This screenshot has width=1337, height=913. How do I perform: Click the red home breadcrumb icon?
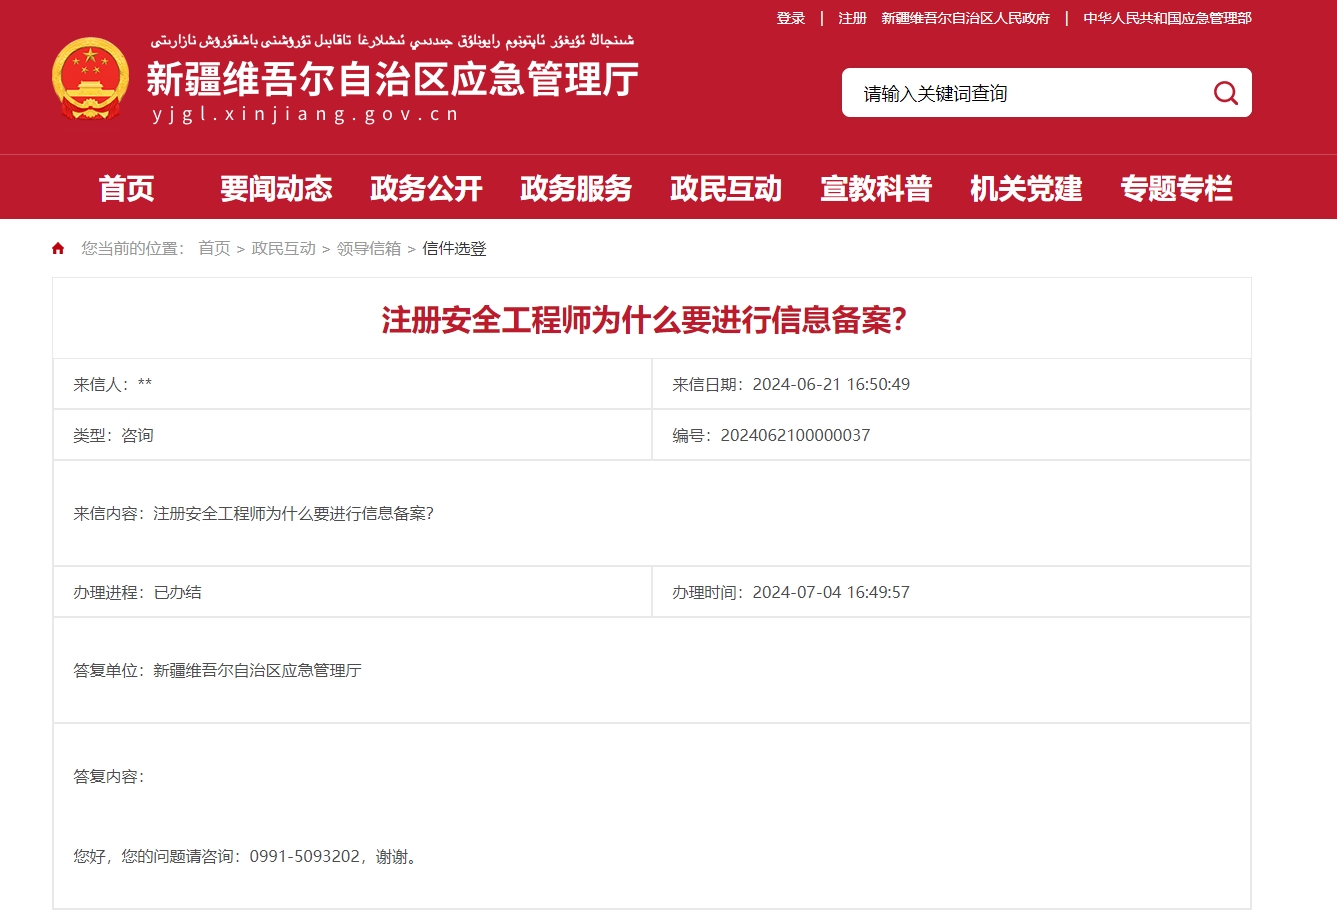[x=58, y=249]
